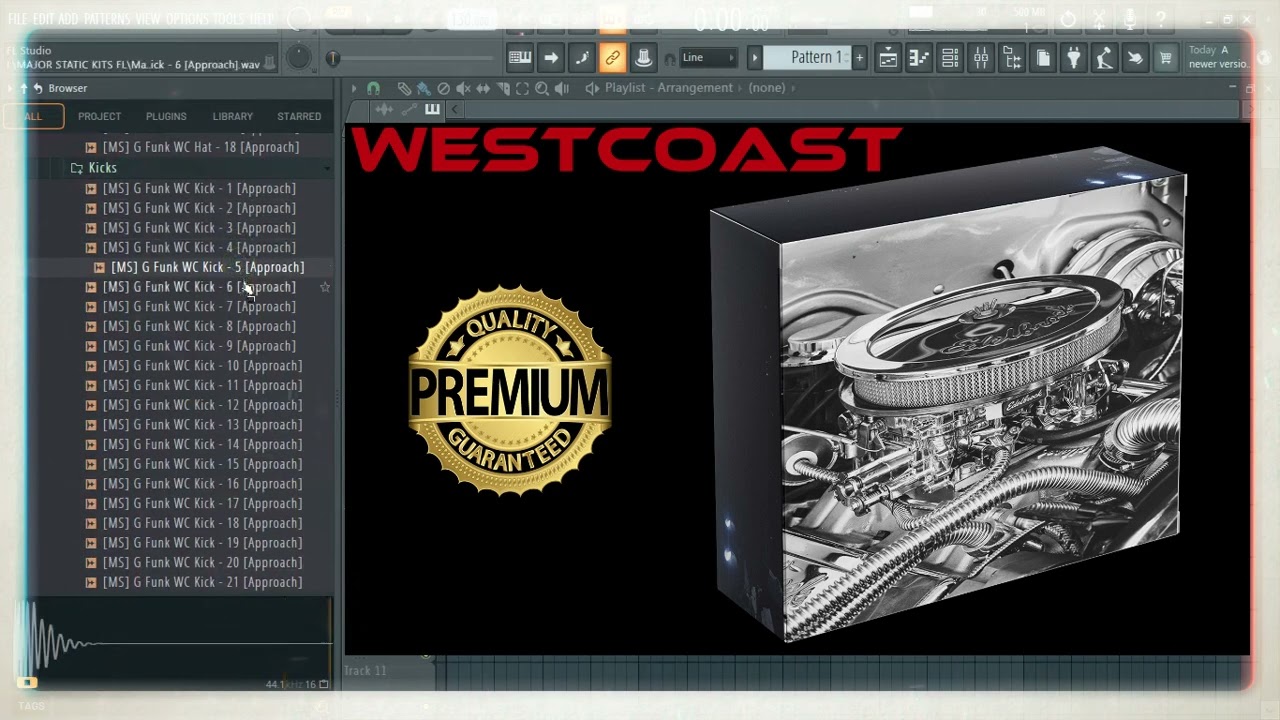Open the Mixer view icon

(x=981, y=58)
